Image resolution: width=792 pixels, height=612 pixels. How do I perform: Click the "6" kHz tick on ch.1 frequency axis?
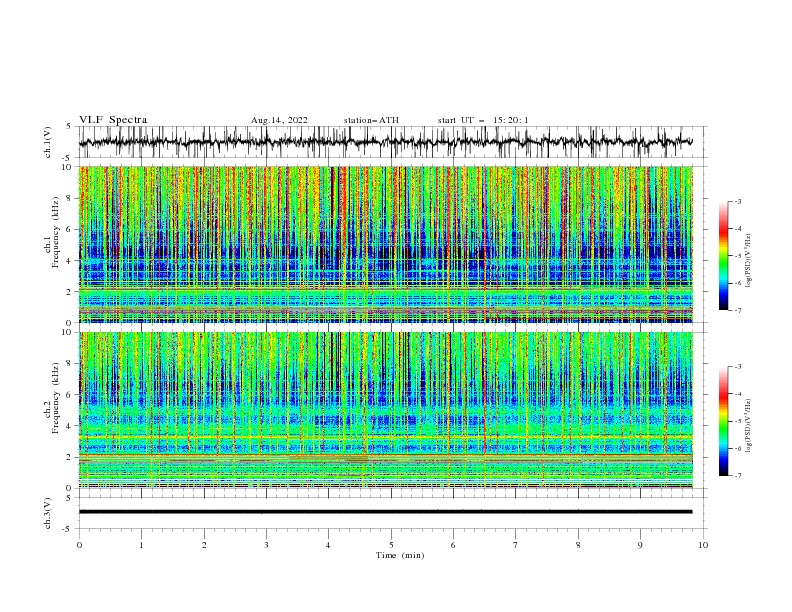tap(71, 229)
